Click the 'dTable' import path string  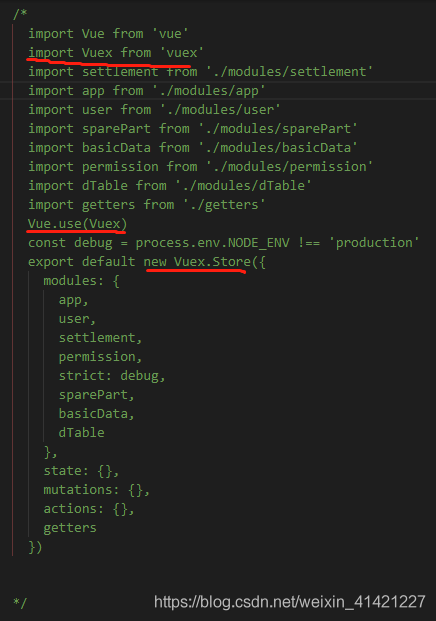[x=243, y=186]
